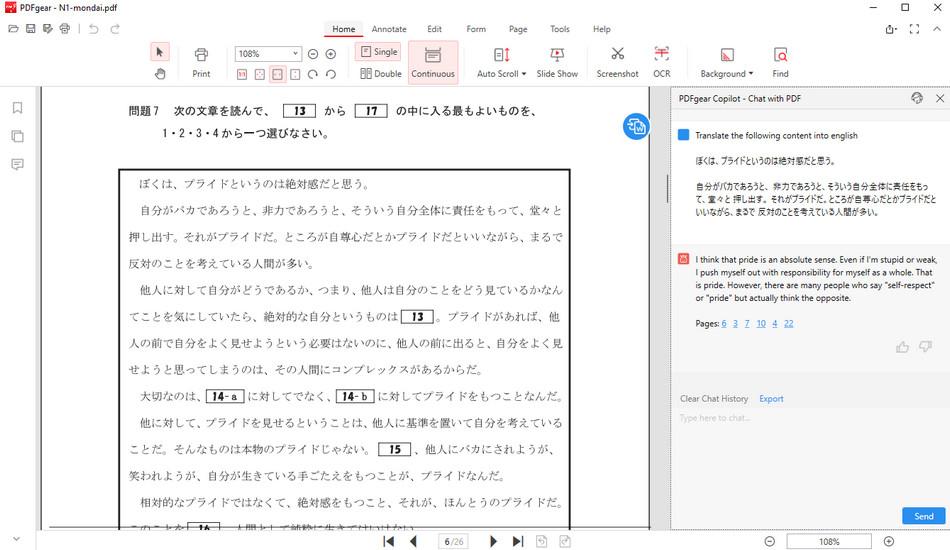Go to first page
Viewport: 950px width, 550px height.
coord(389,542)
